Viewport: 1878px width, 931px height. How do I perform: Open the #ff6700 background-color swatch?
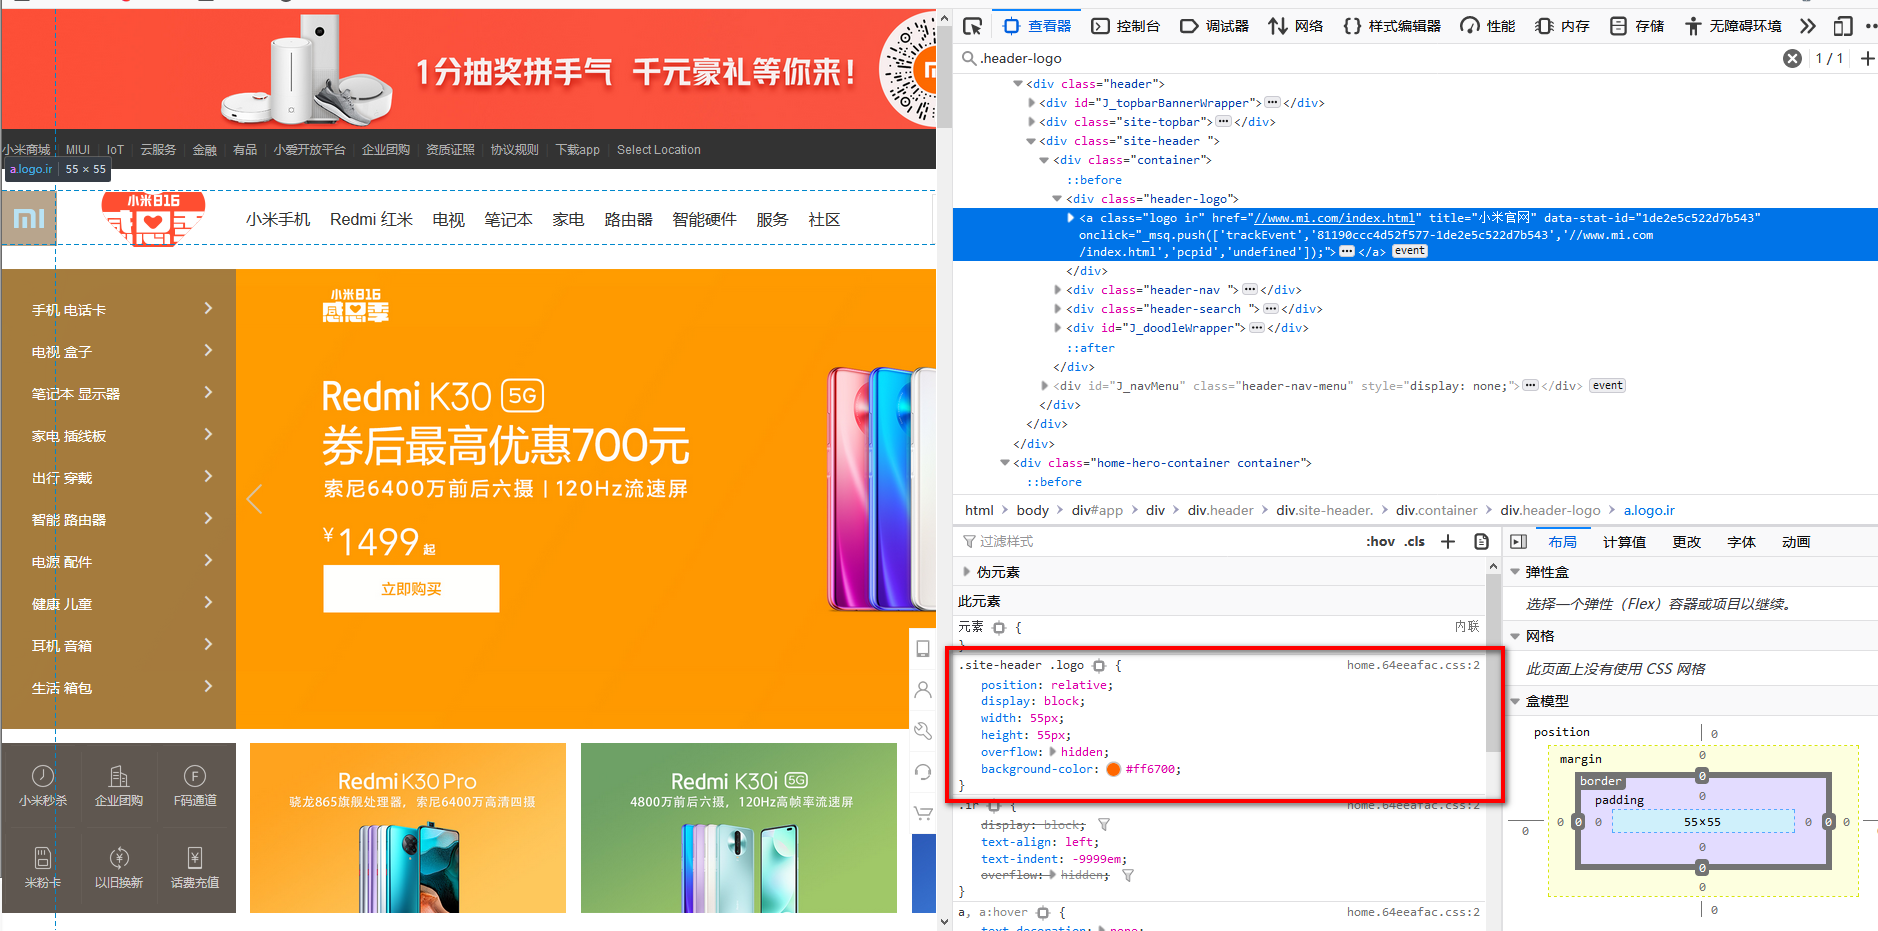(x=1113, y=769)
